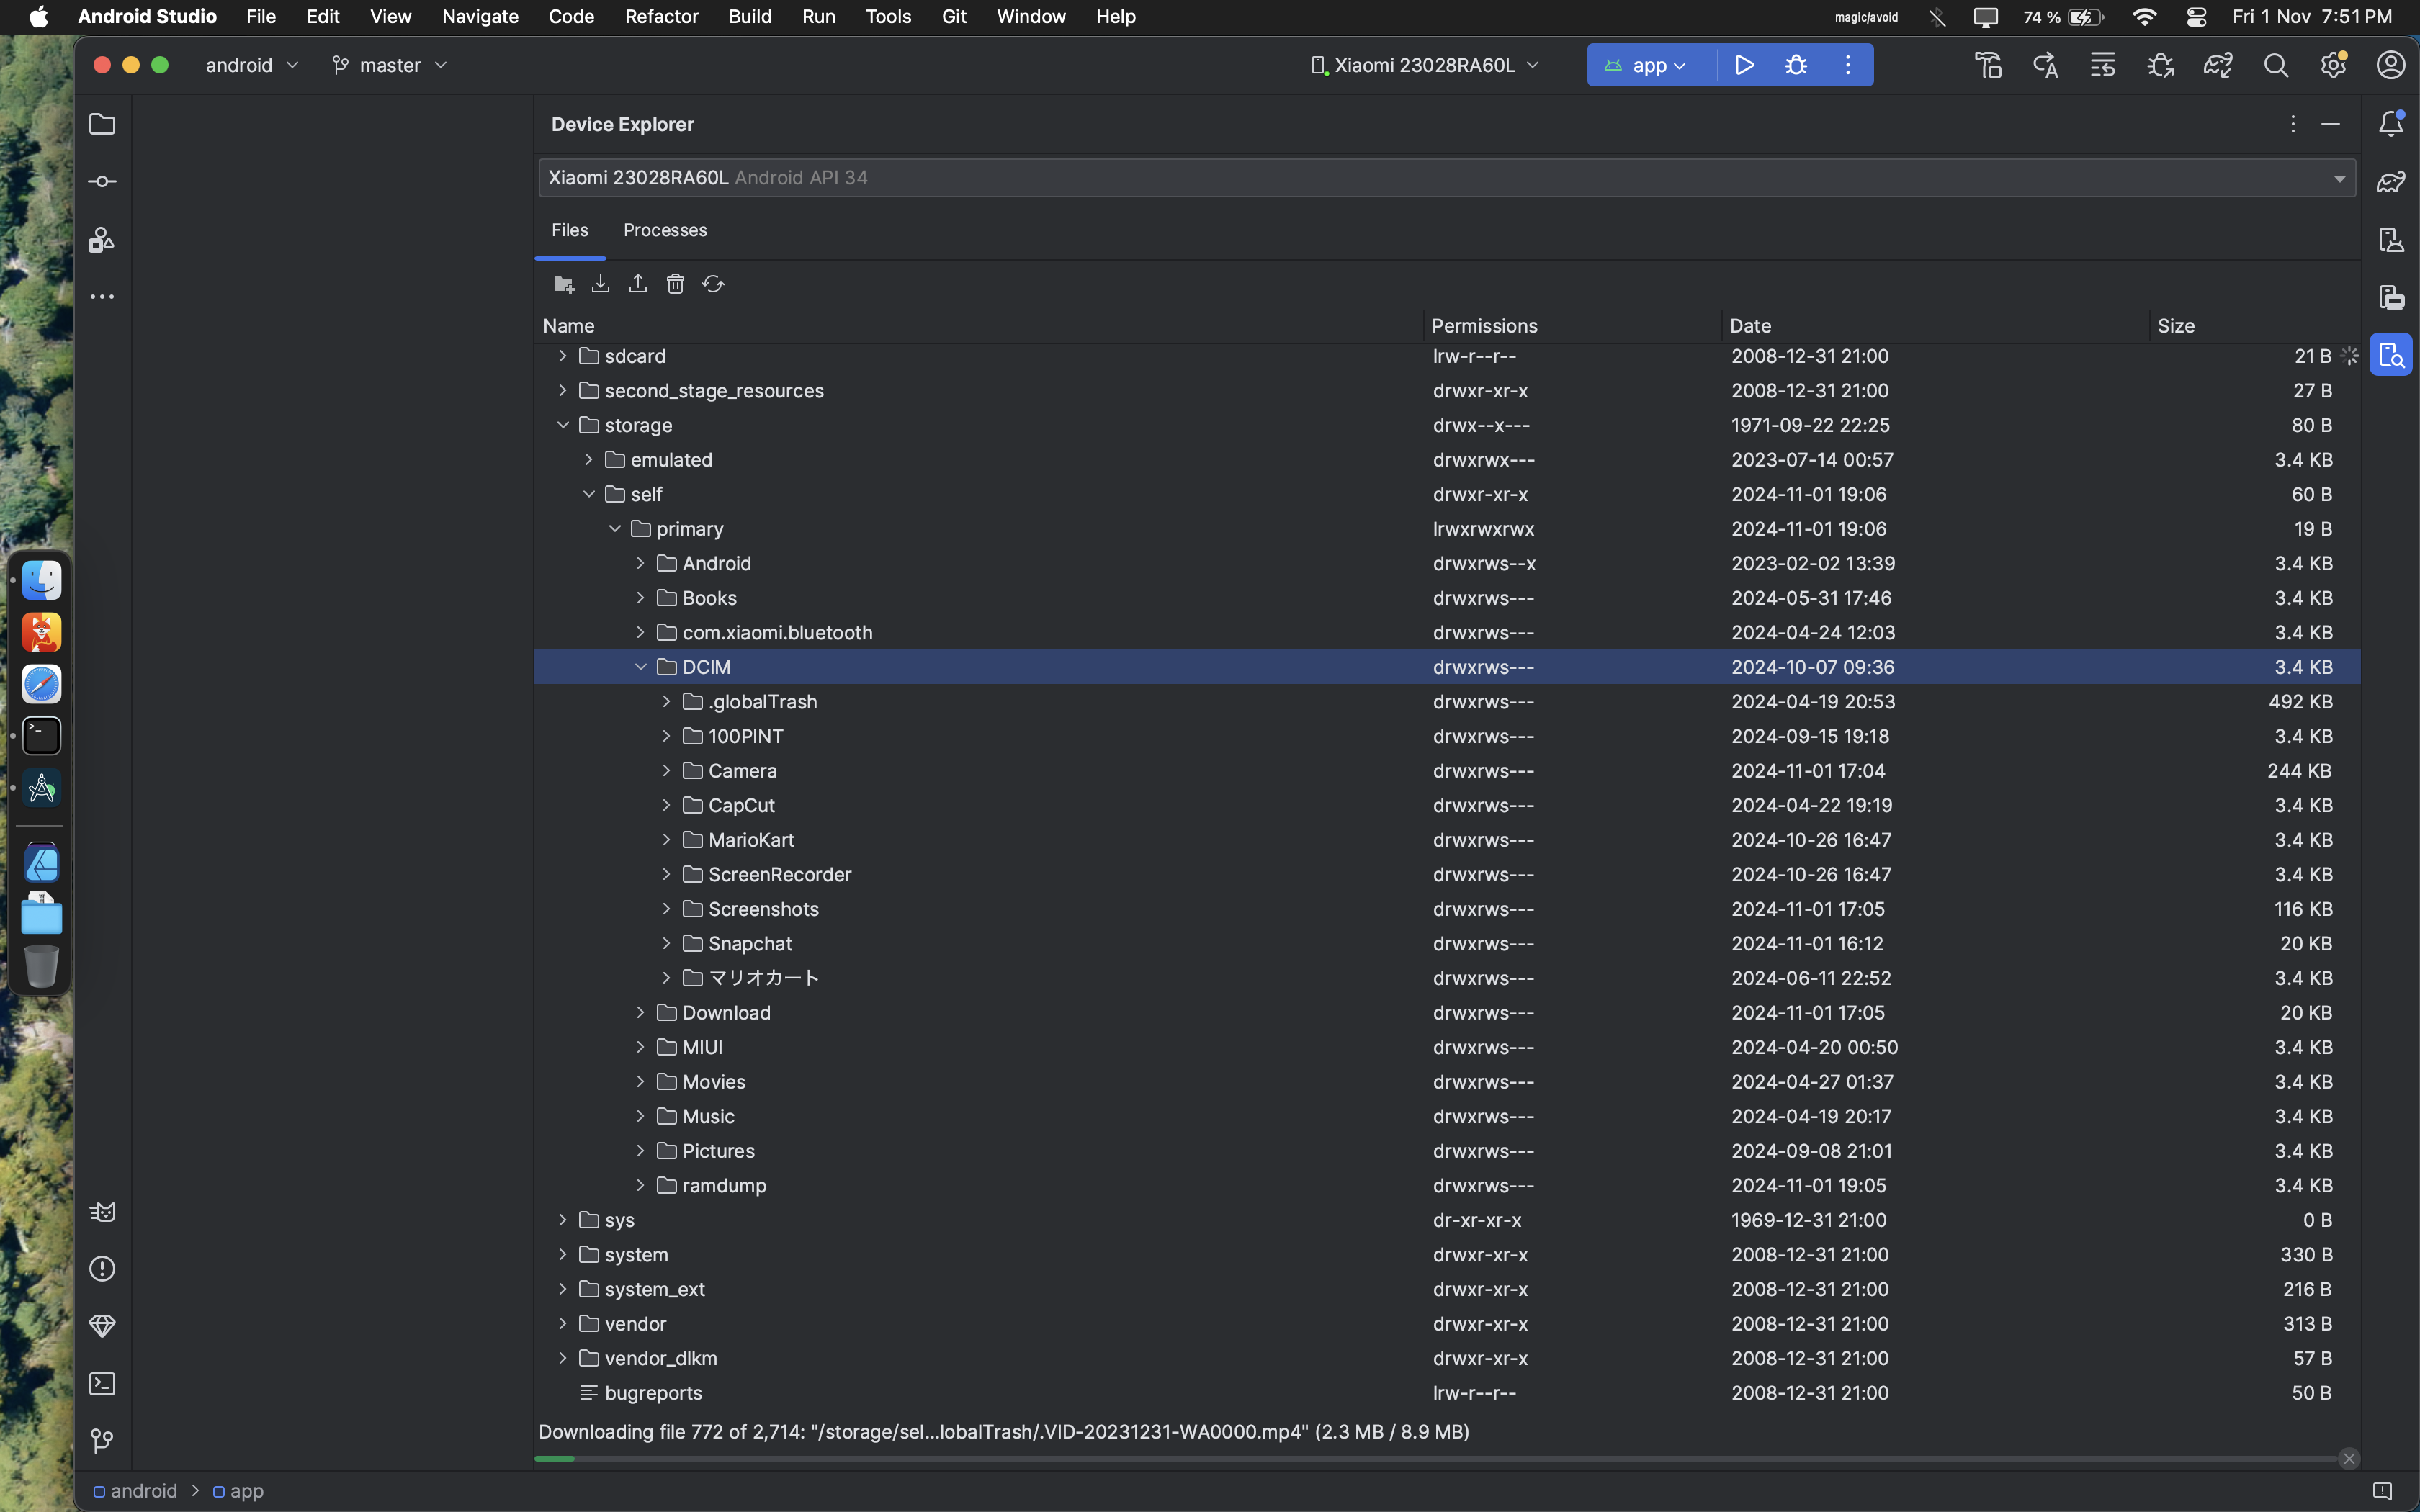This screenshot has width=2420, height=1512.
Task: Open the Terminal tool window icon
Action: (x=102, y=1384)
